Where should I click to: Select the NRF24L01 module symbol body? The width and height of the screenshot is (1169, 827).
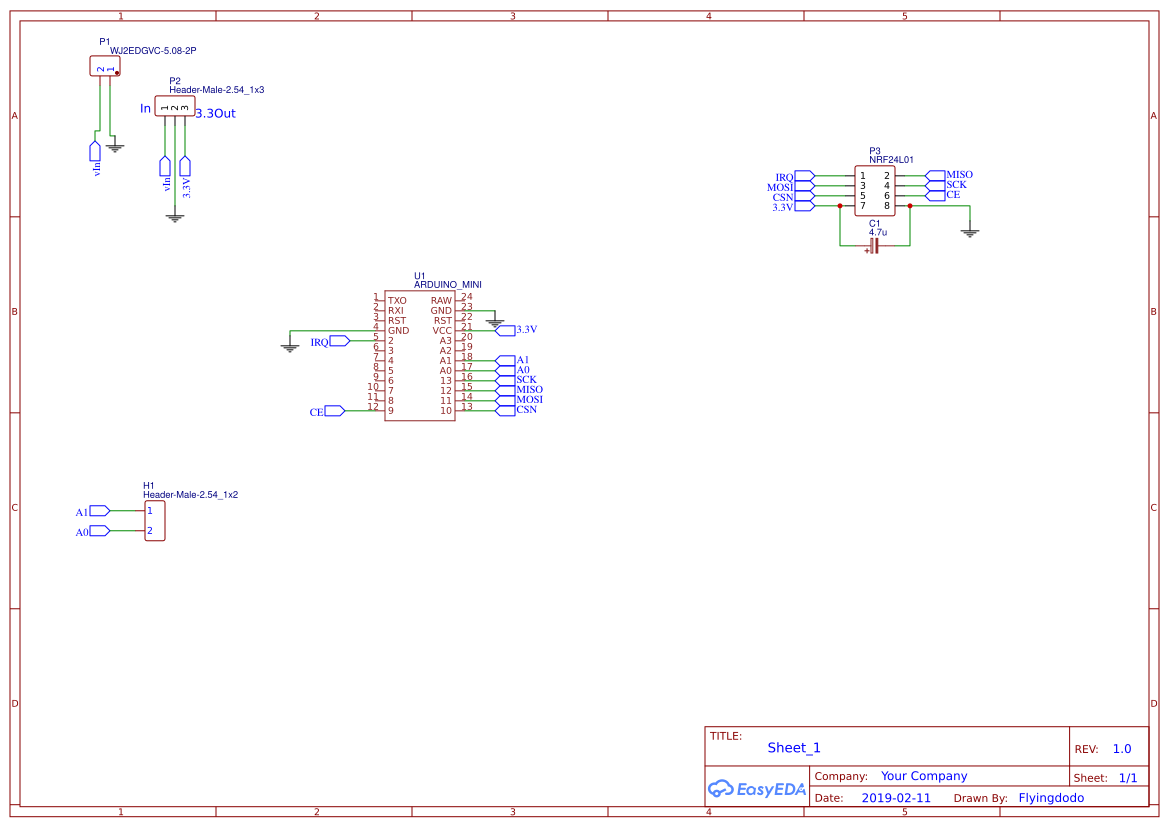pos(875,191)
